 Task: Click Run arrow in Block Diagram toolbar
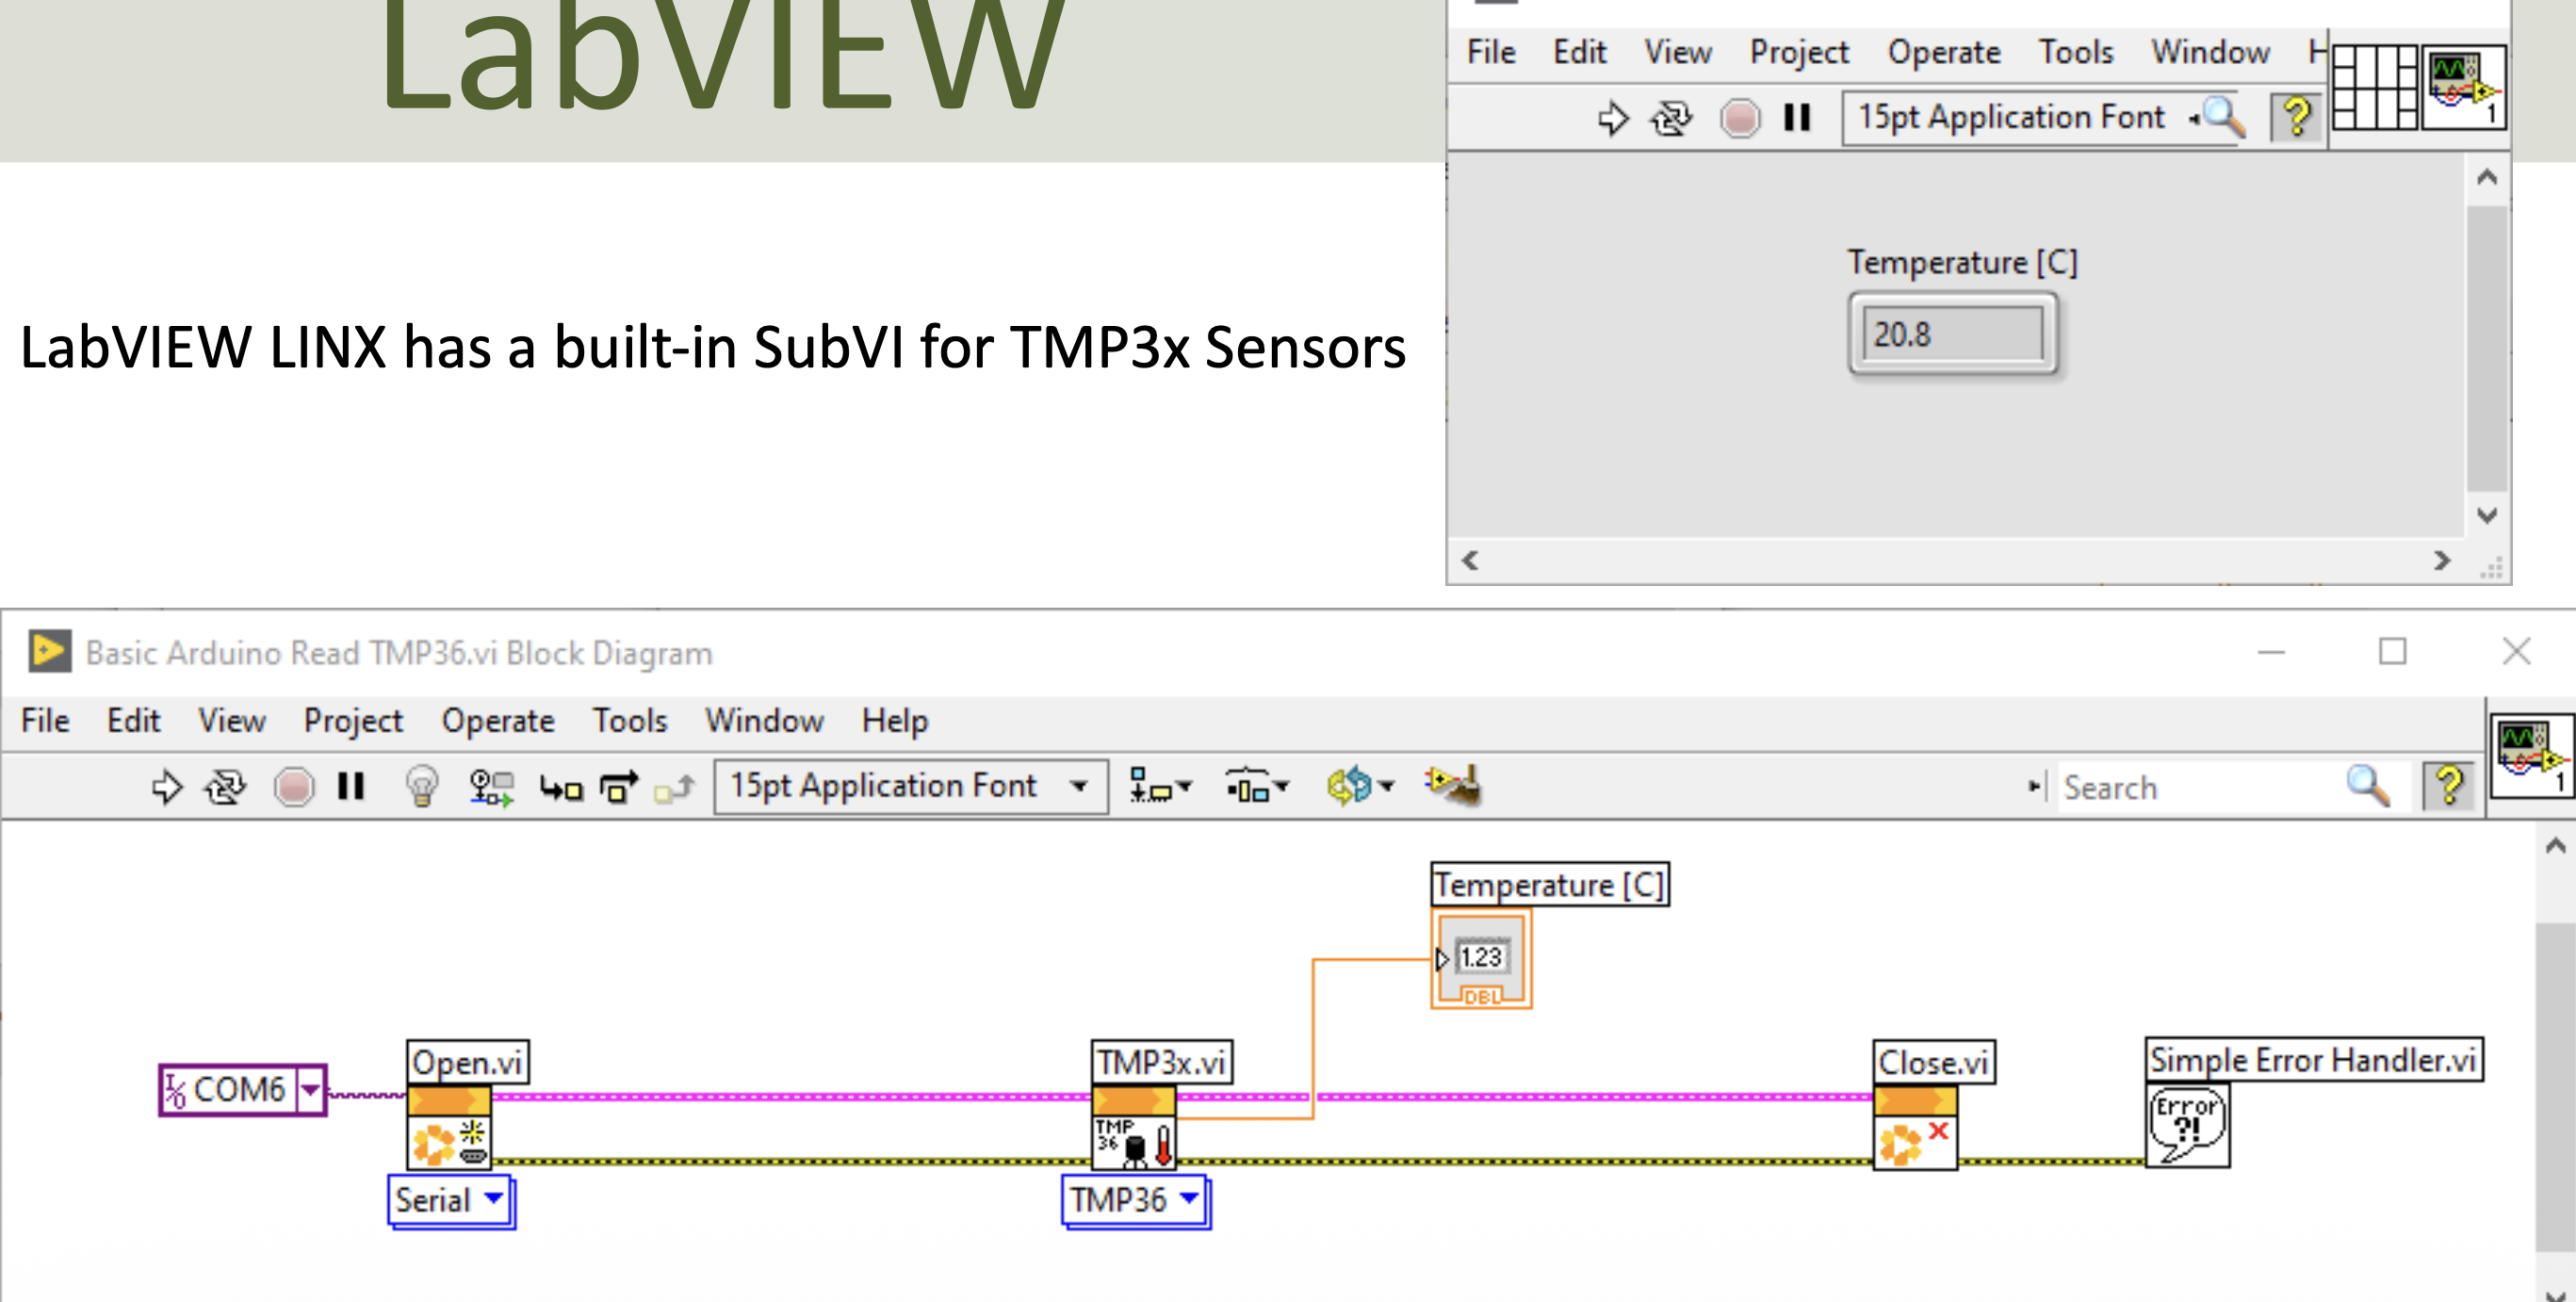pyautogui.click(x=167, y=787)
